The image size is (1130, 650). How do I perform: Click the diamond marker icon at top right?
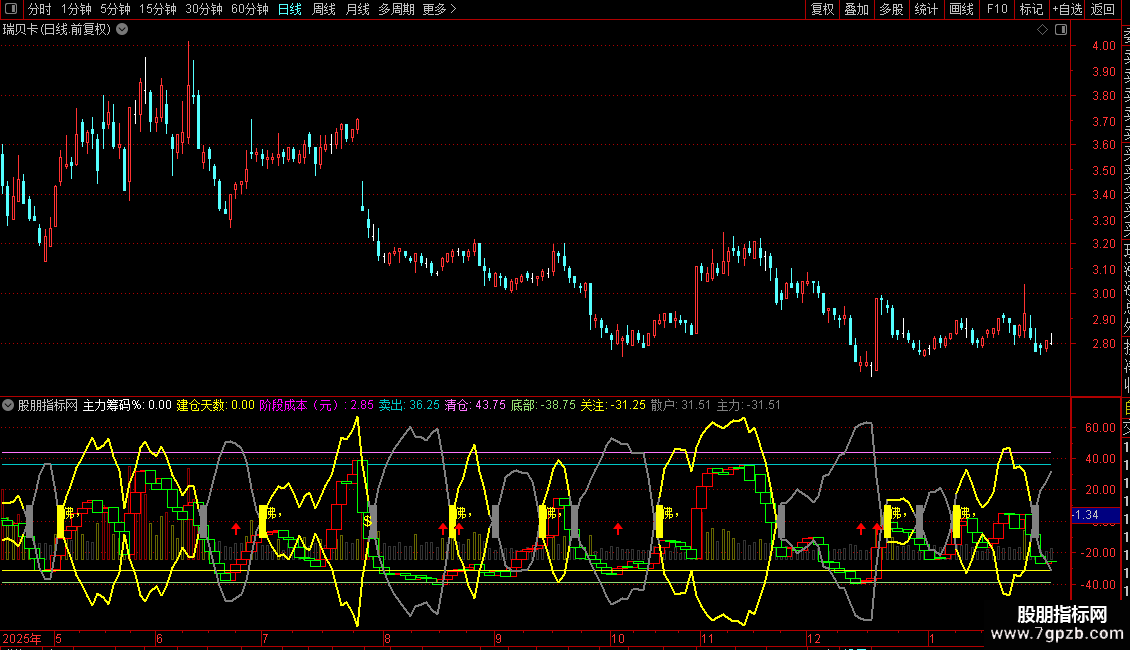pyautogui.click(x=1042, y=30)
